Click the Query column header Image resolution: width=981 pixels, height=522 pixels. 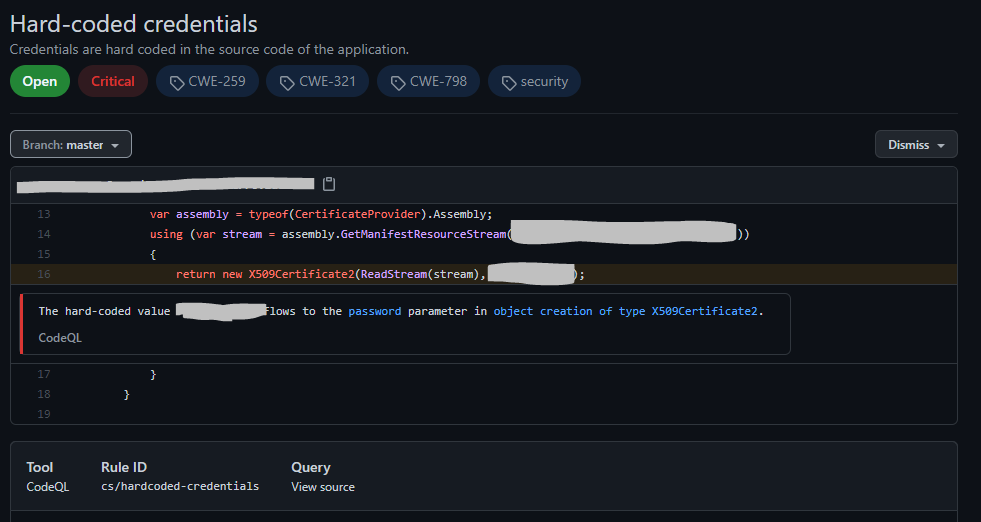310,467
